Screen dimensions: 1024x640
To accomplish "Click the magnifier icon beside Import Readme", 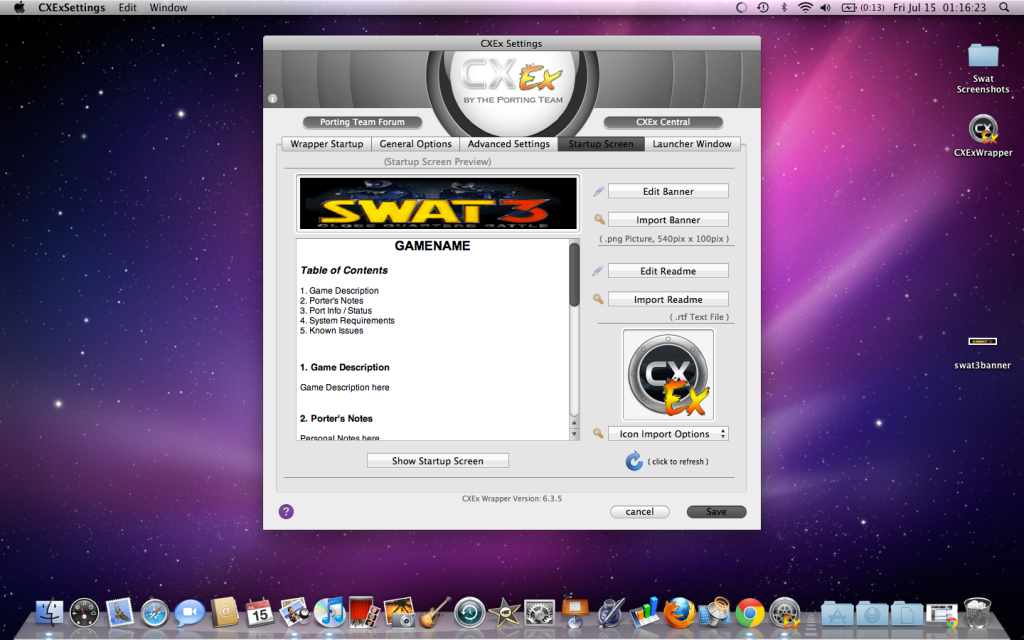I will coord(598,299).
